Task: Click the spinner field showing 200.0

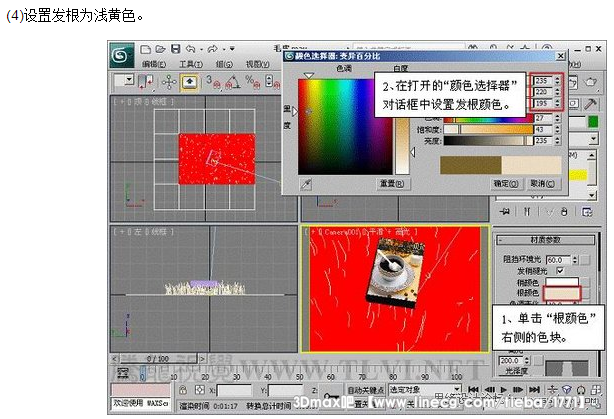Action: point(511,360)
